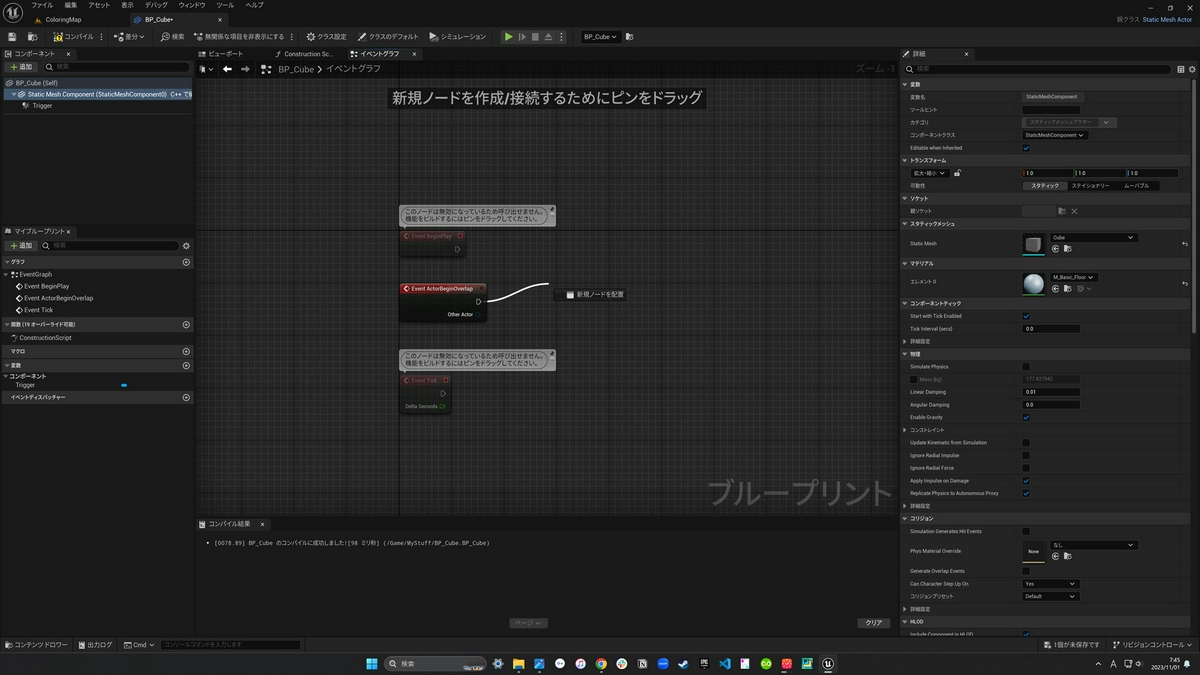Click the Event ActorBeginOverlap node title
This screenshot has width=1200, height=675.
point(442,288)
